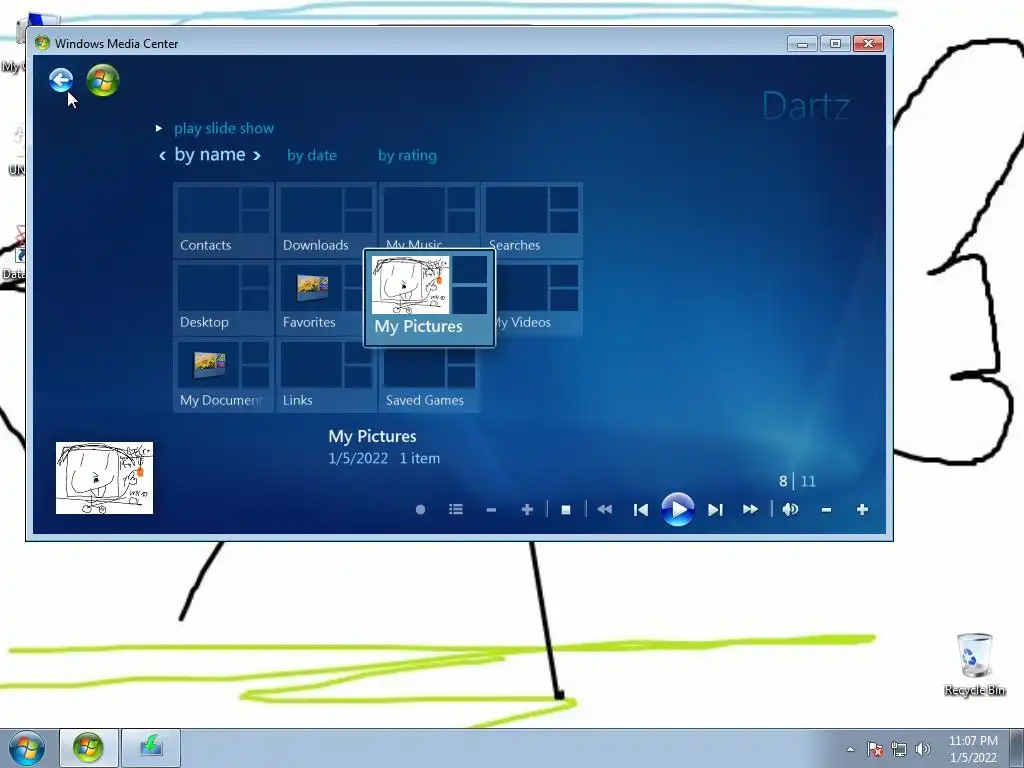Click the second taskbar app with green arrow
Screen dimensions: 1024x768
[x=151, y=748]
